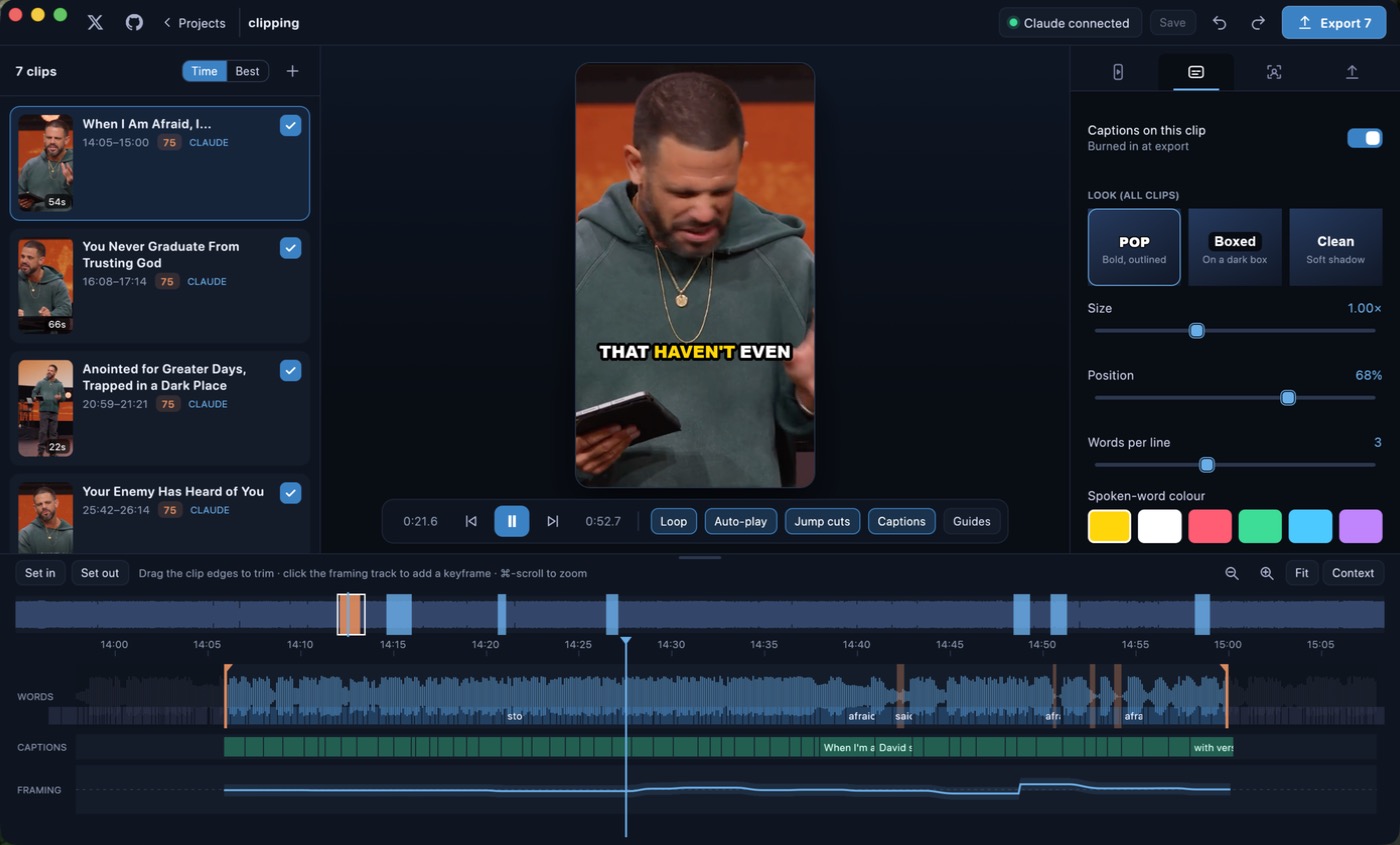This screenshot has width=1400, height=845.
Task: Switch to the captions panel tab
Action: coord(1195,72)
